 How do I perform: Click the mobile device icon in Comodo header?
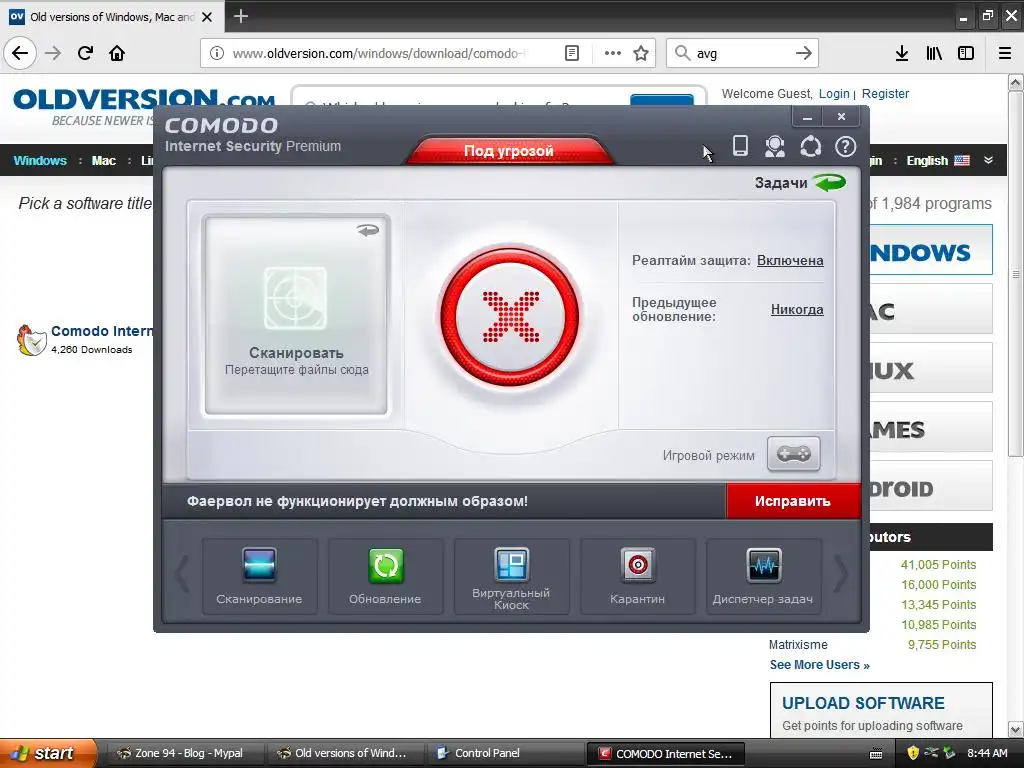click(740, 146)
